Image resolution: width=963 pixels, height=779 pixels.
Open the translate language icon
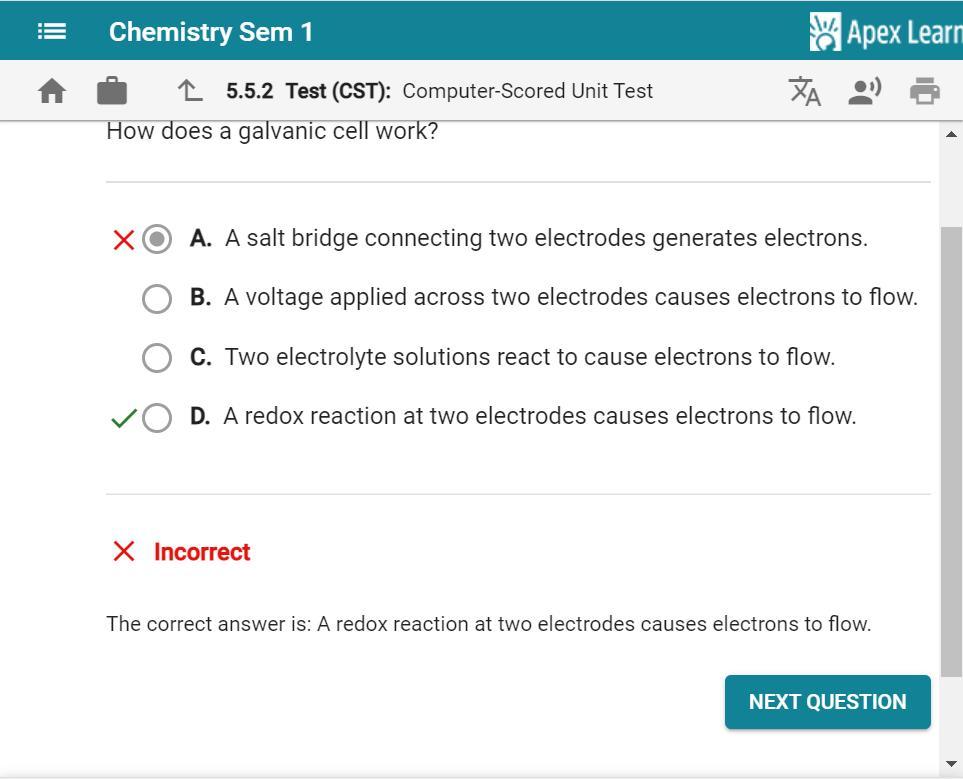pos(805,91)
